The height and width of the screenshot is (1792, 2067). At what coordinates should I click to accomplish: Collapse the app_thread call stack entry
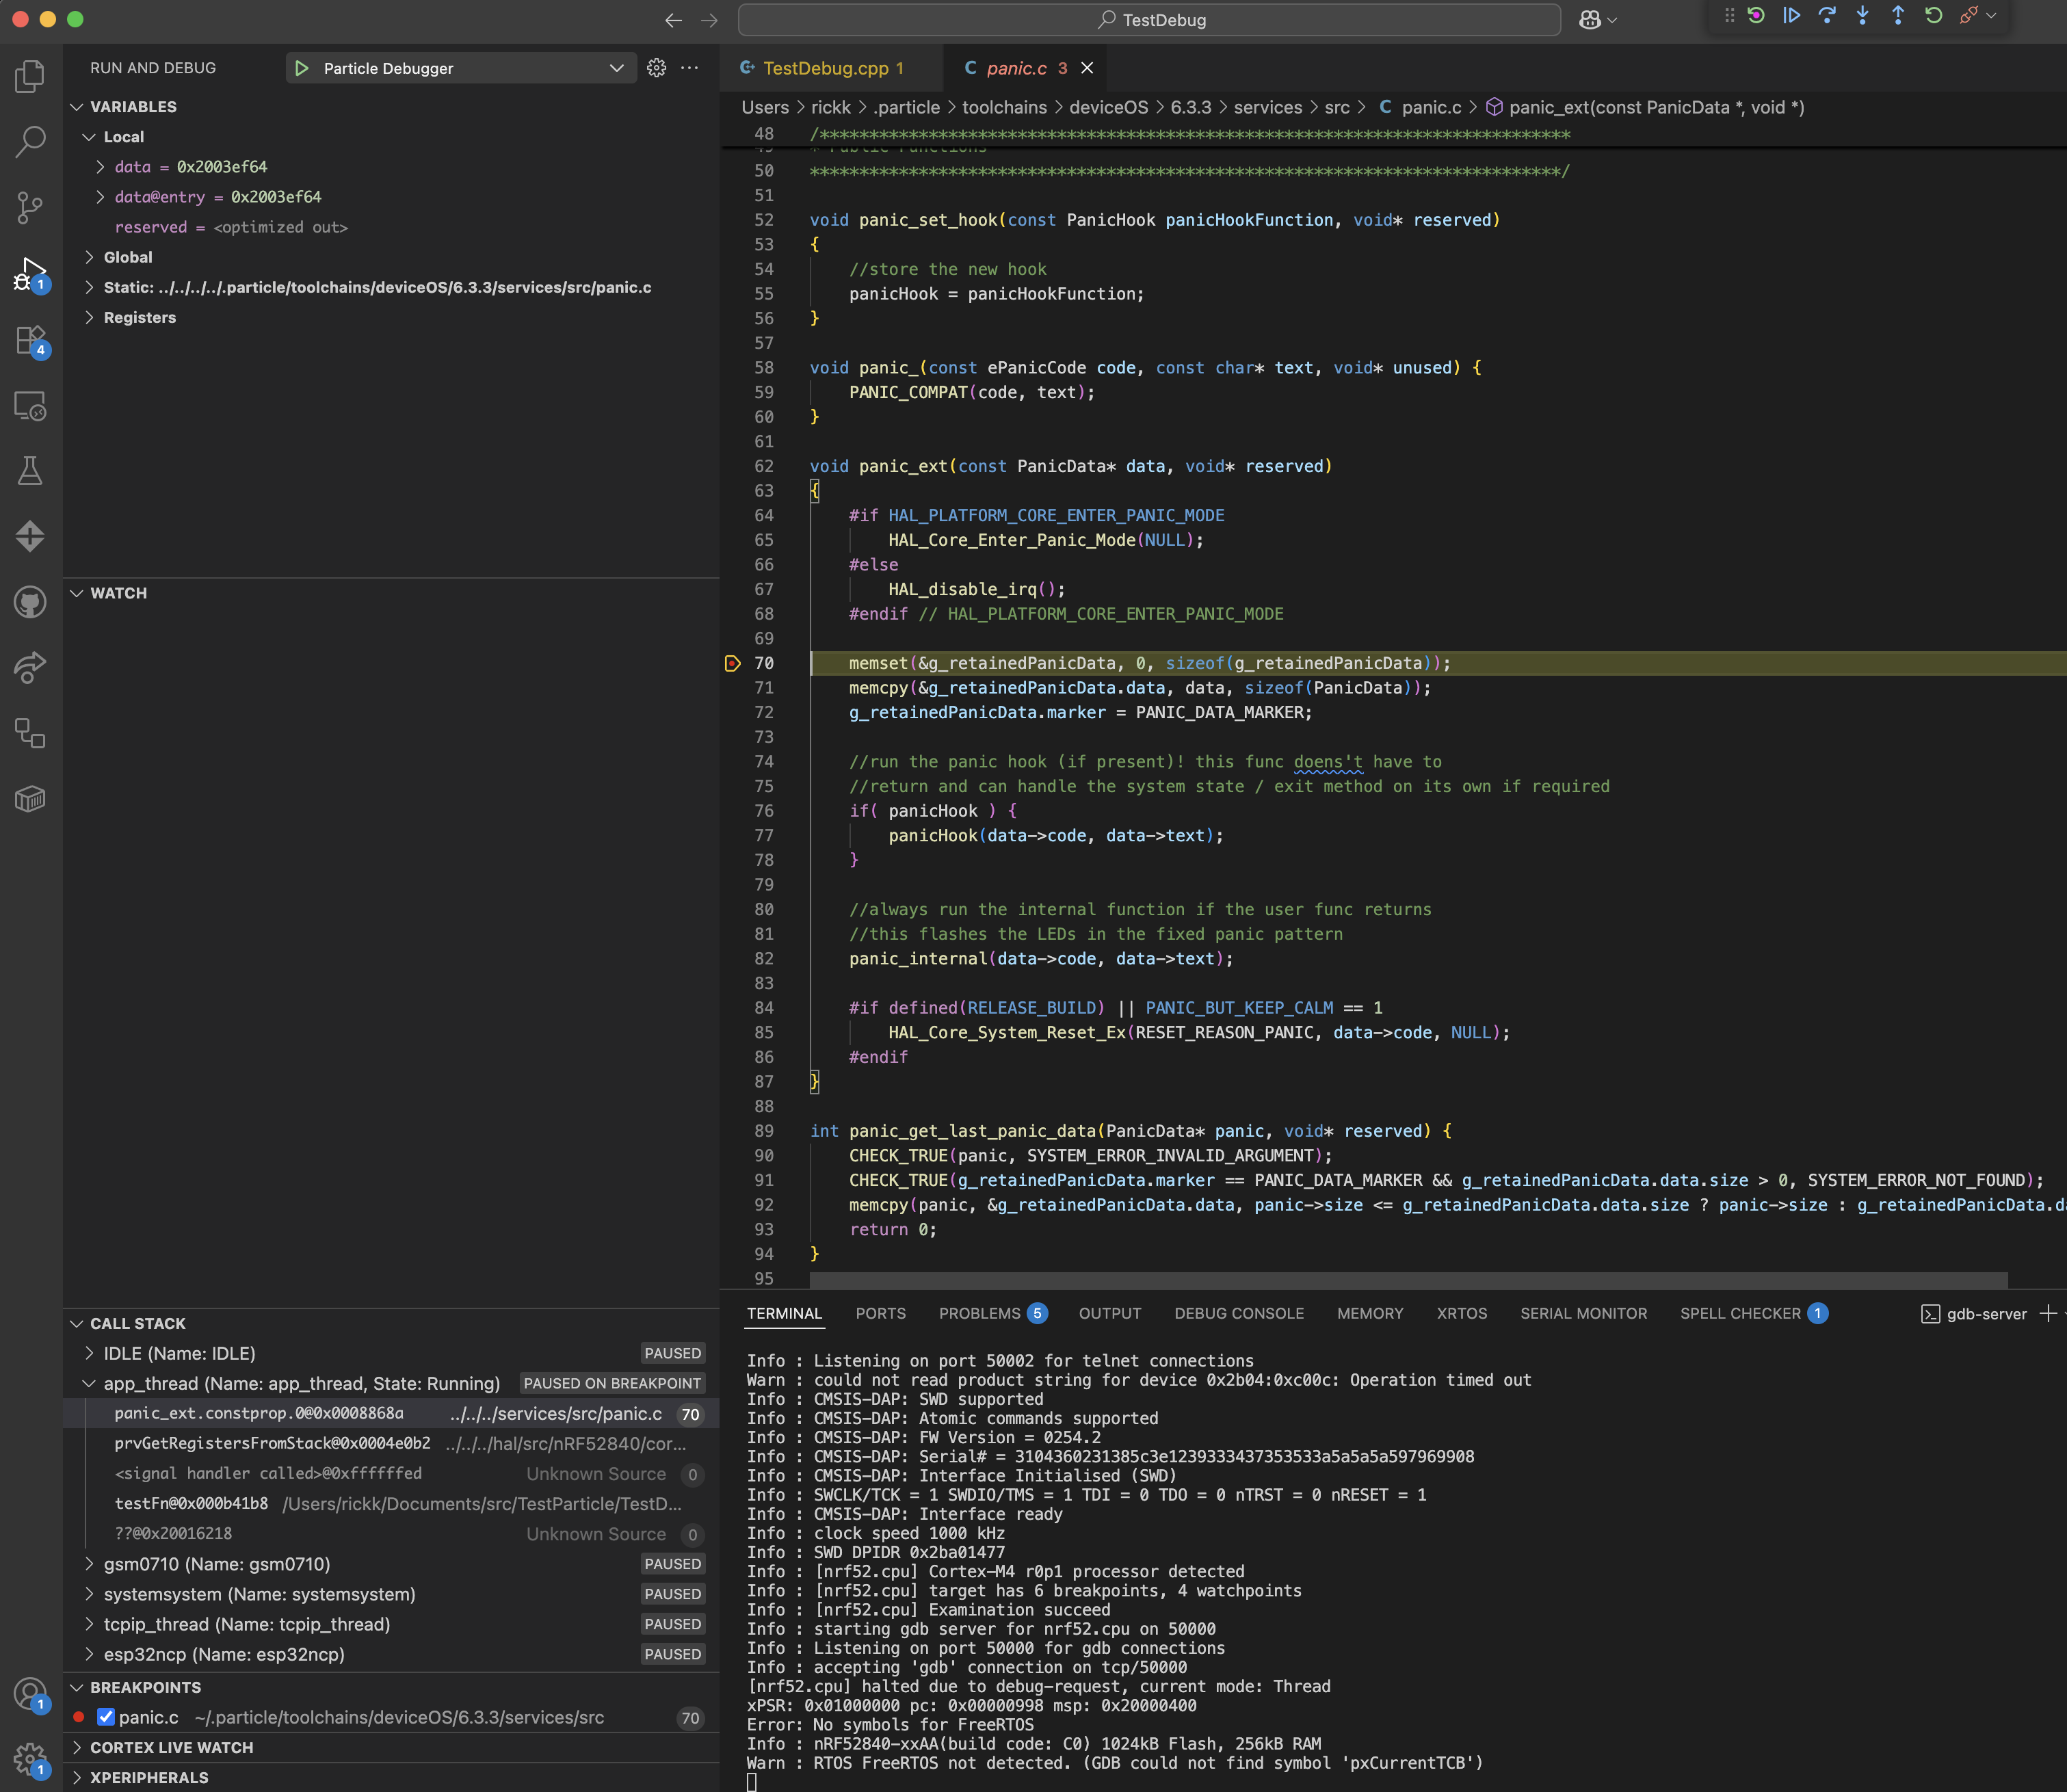[89, 1383]
